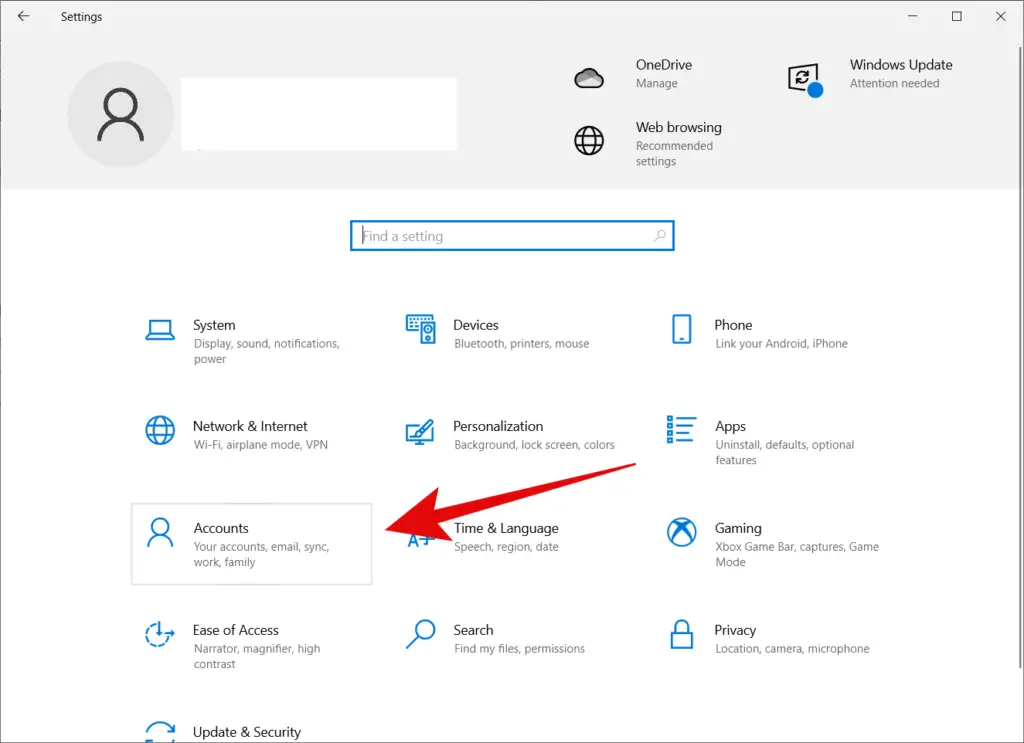
Task: Click Attention needed status text
Action: tap(894, 83)
